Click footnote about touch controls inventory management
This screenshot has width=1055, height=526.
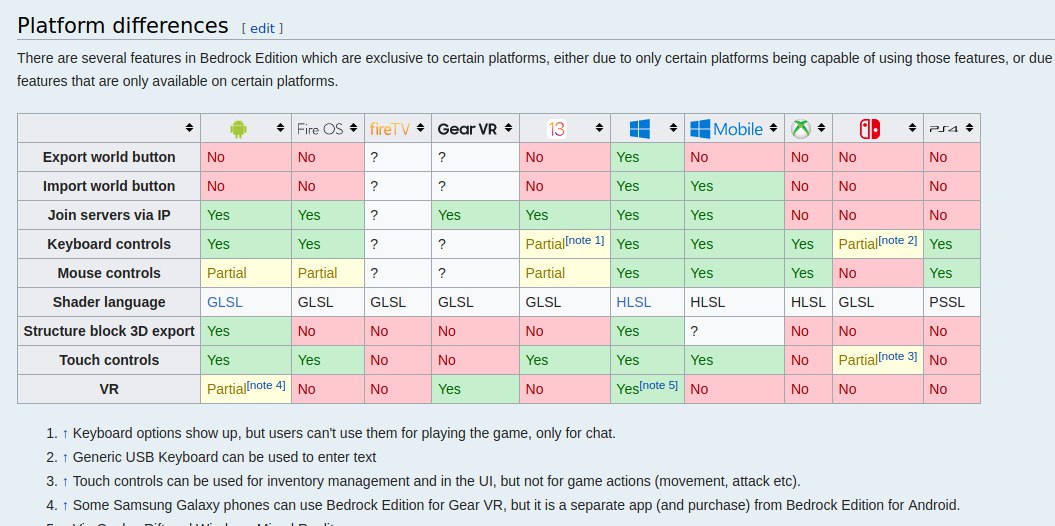click(x=437, y=482)
